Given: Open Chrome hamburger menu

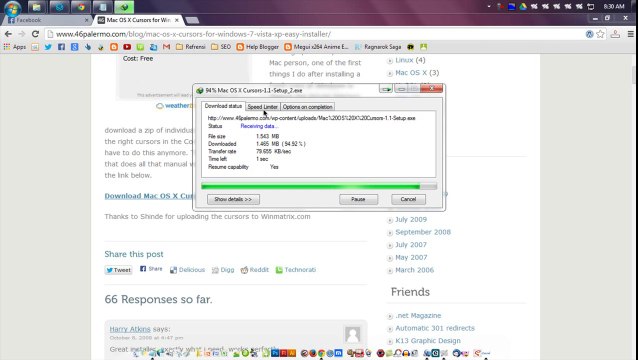Looking at the screenshot, I should [x=630, y=34].
